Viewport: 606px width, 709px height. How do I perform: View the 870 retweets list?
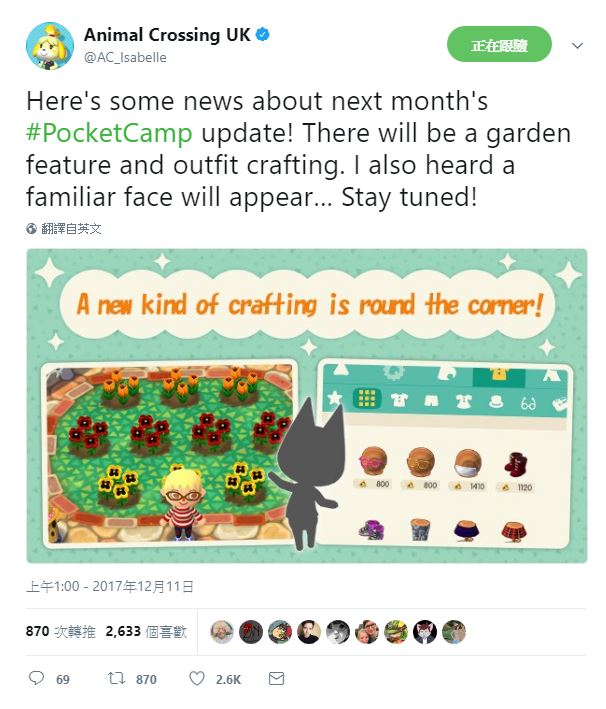[59, 631]
